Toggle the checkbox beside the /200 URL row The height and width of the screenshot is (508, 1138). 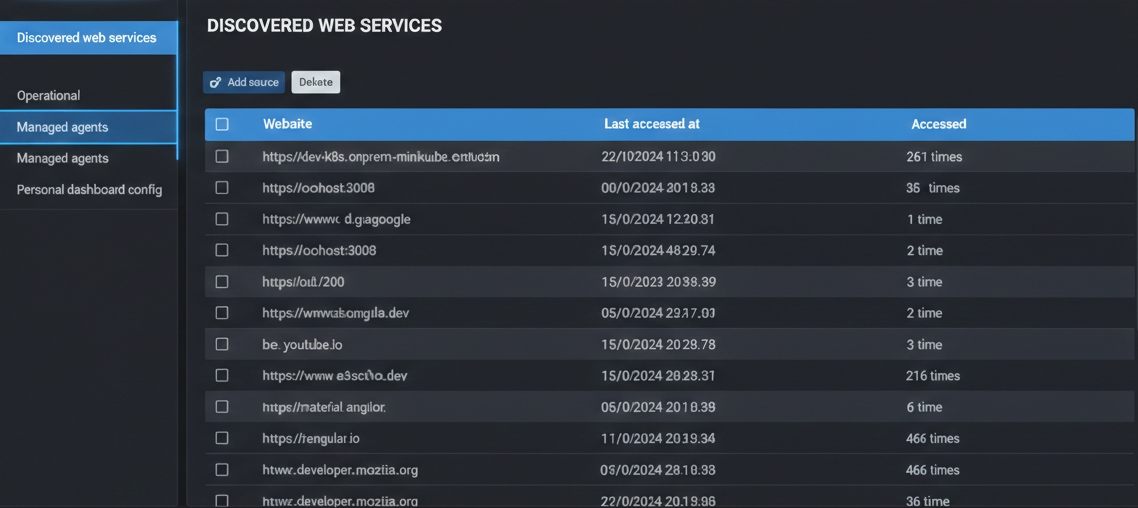click(222, 282)
